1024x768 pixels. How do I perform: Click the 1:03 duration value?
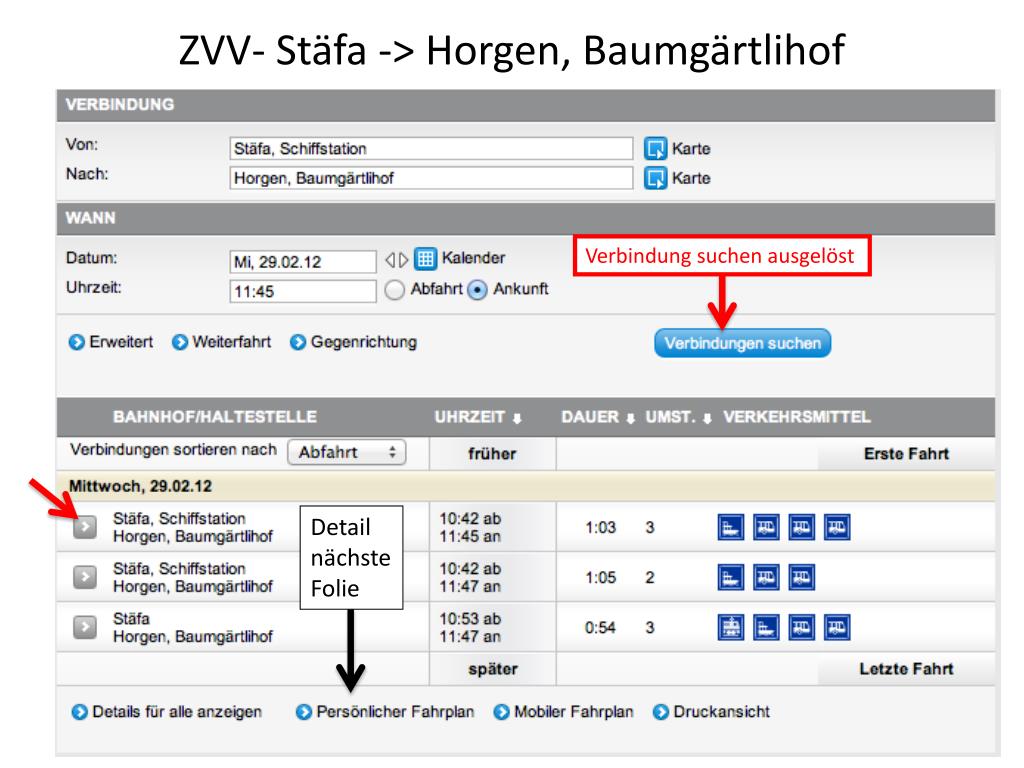click(600, 527)
